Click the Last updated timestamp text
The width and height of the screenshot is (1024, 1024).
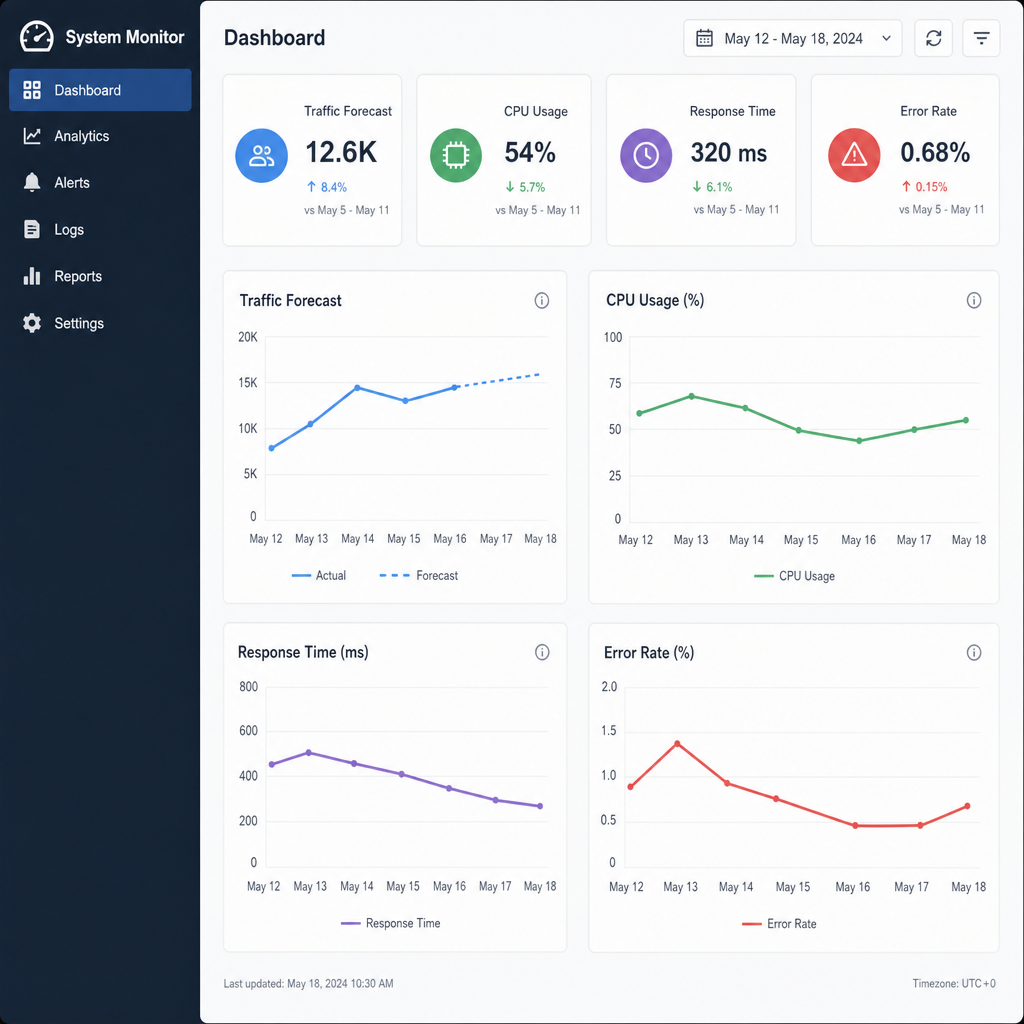coord(308,984)
